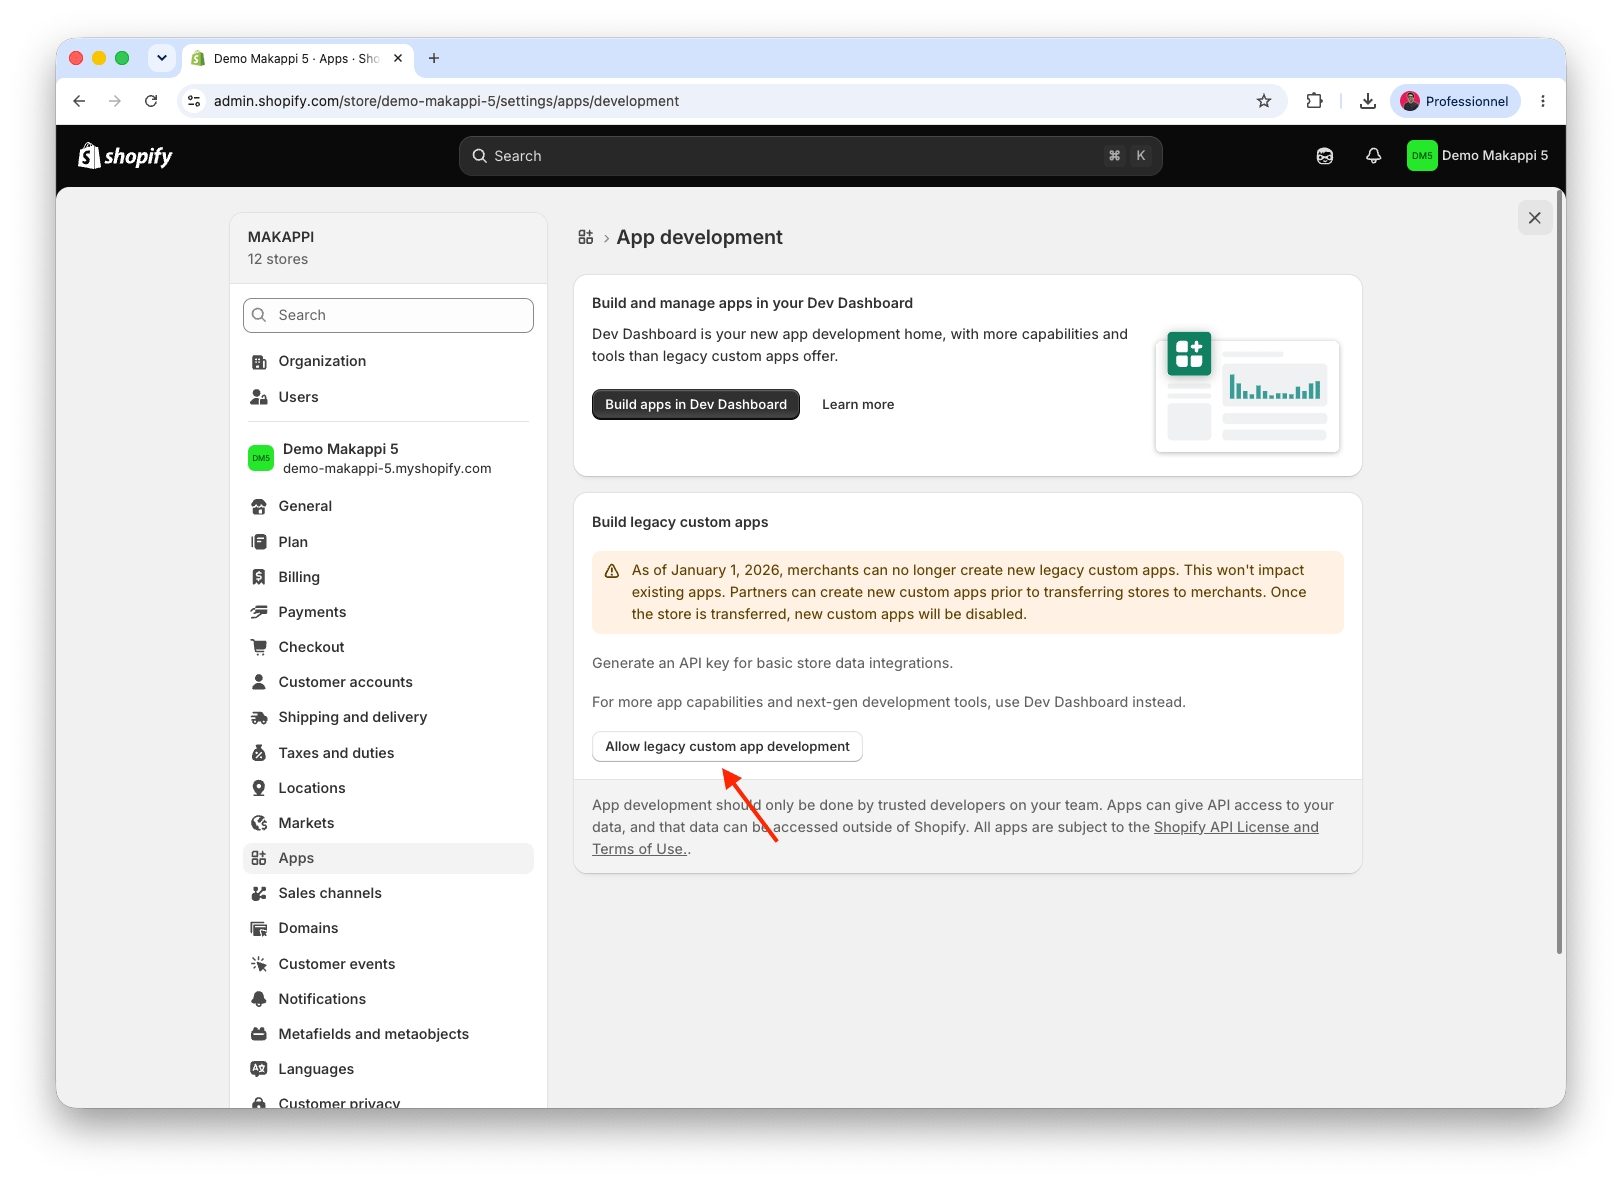Click the Checkout cart icon
The image size is (1622, 1182).
[259, 647]
